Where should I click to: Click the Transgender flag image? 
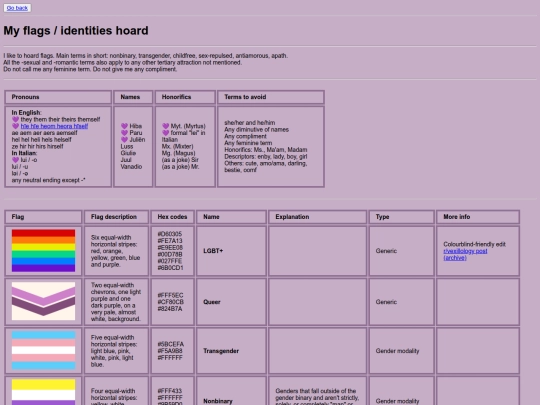(x=43, y=351)
